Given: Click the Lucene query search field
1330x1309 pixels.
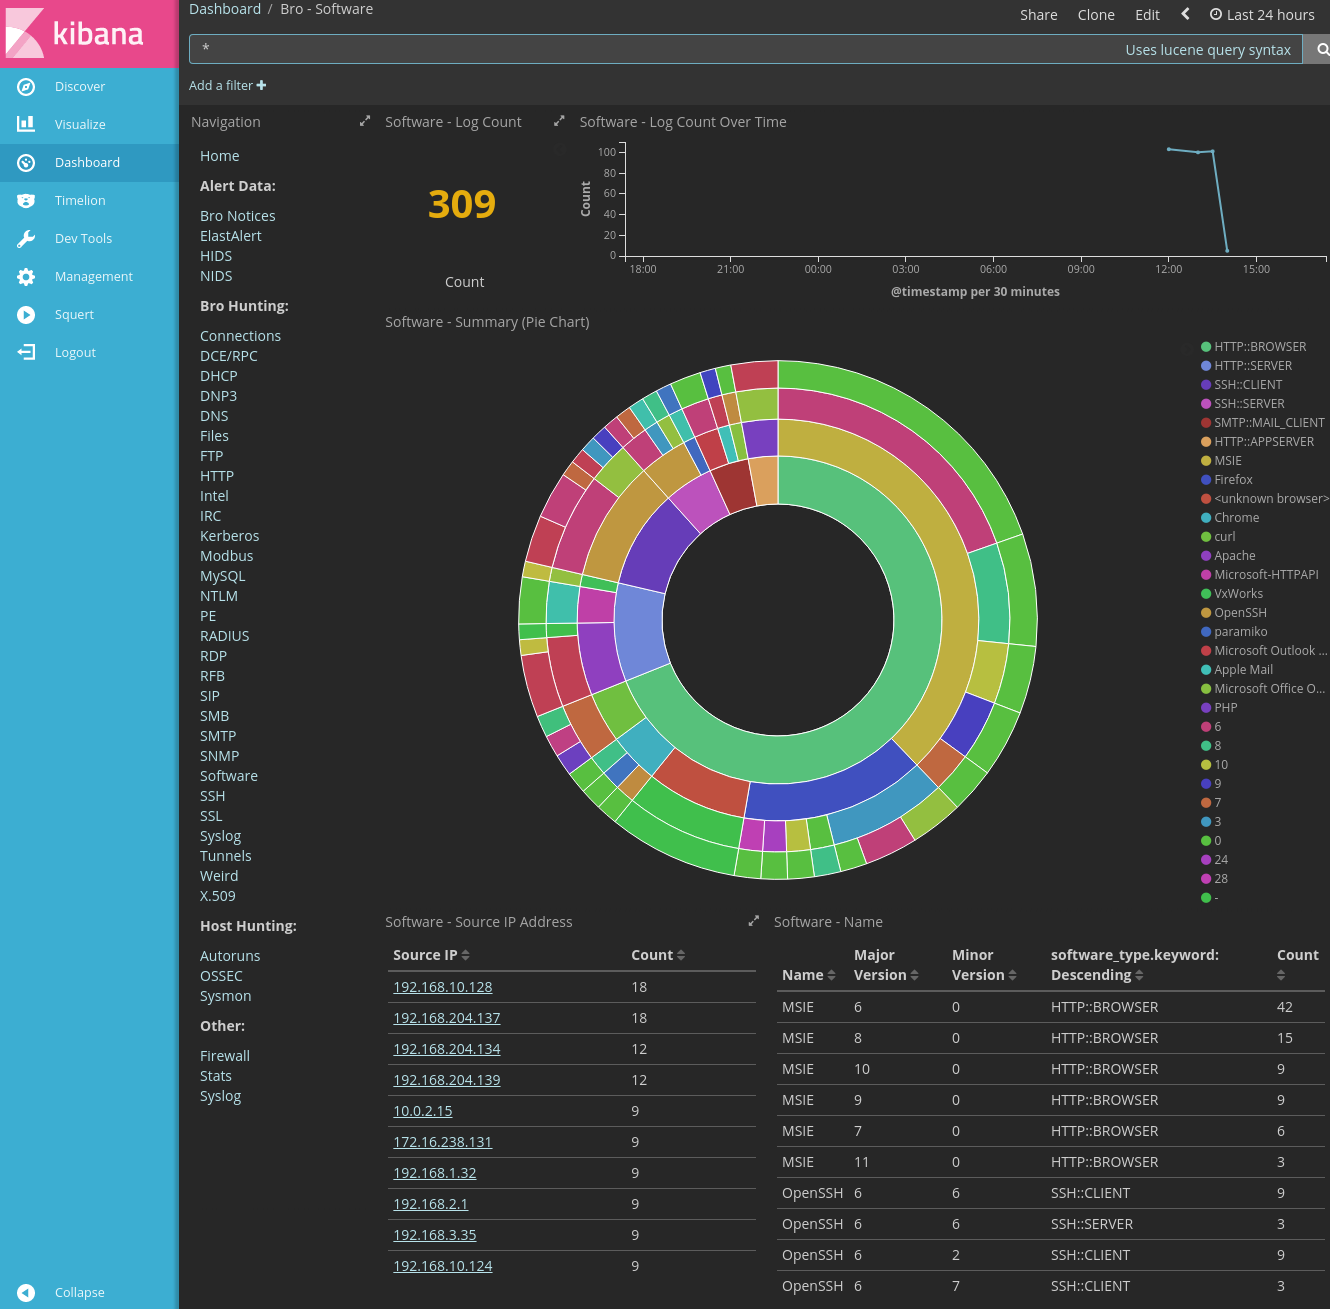Looking at the screenshot, I should click(745, 49).
